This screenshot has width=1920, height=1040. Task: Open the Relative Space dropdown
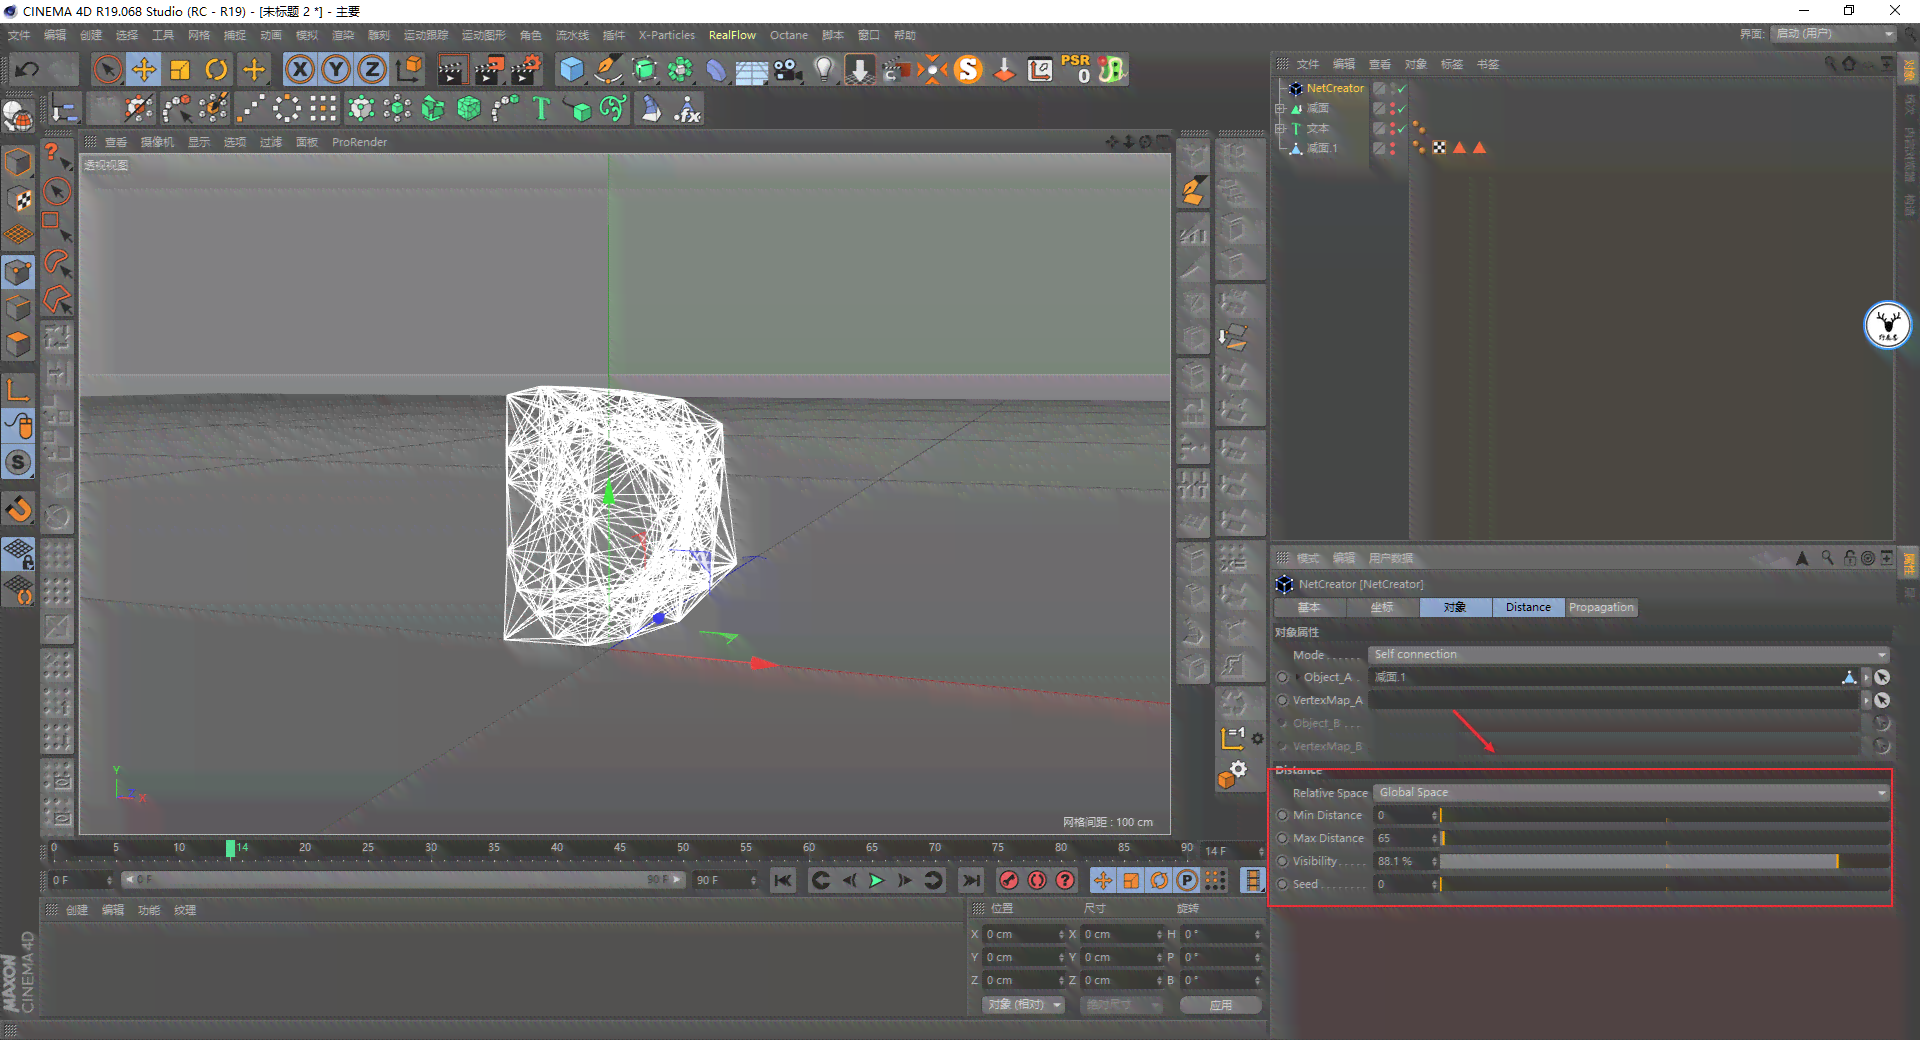tap(1631, 792)
